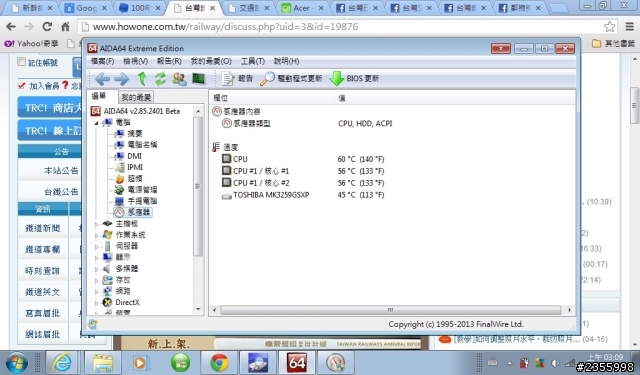Open 檔案(F) menu
Viewport: 640px width, 375px height.
click(102, 61)
